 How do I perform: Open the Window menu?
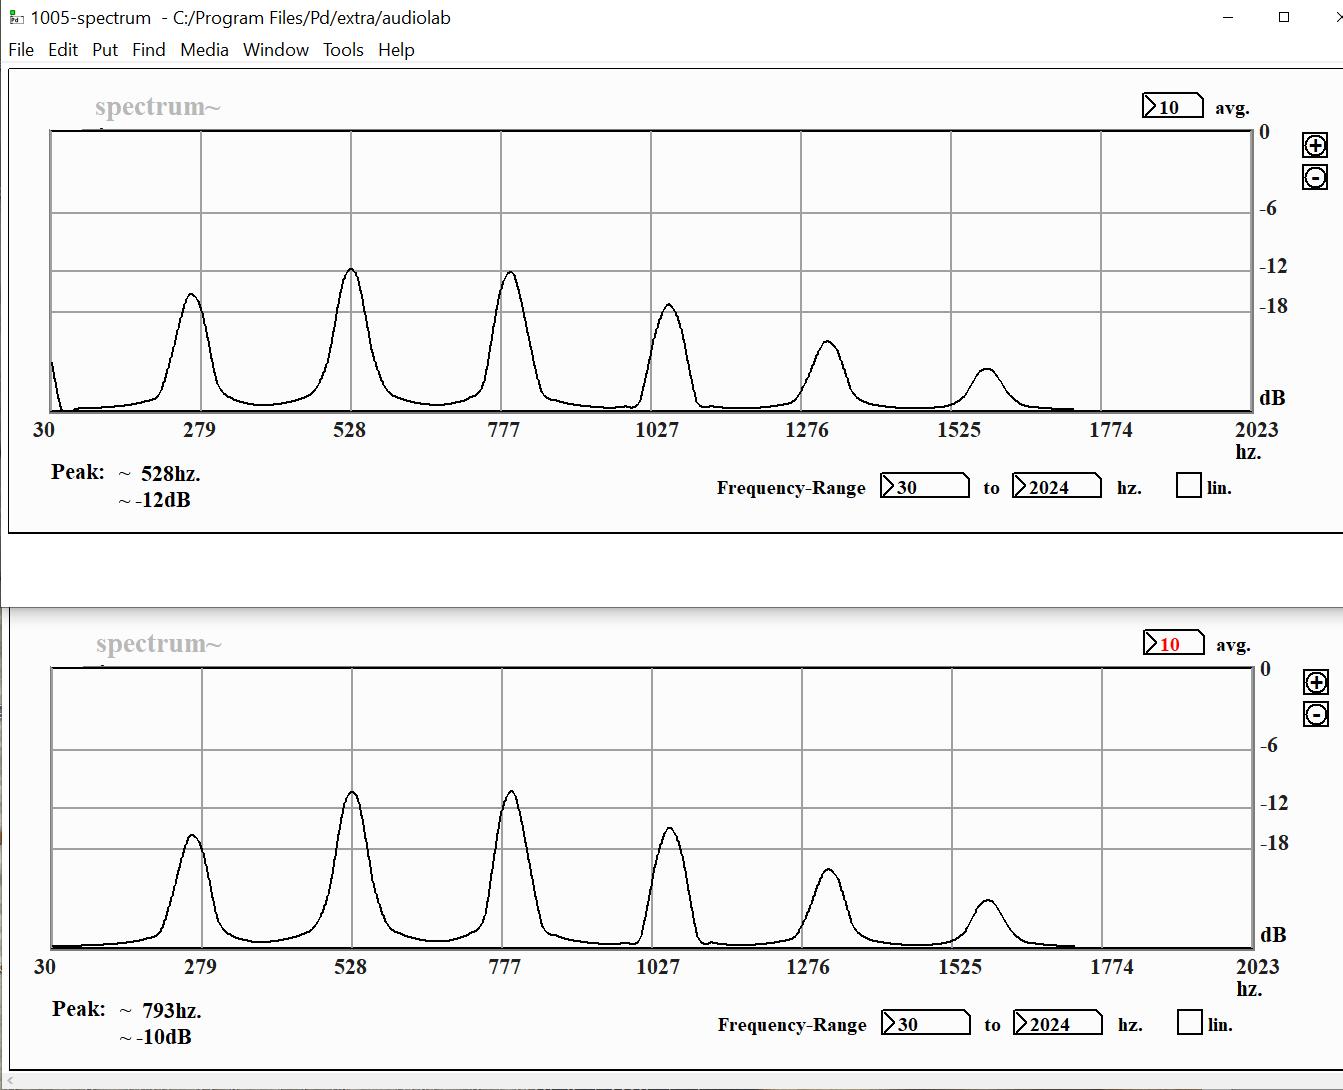(275, 50)
